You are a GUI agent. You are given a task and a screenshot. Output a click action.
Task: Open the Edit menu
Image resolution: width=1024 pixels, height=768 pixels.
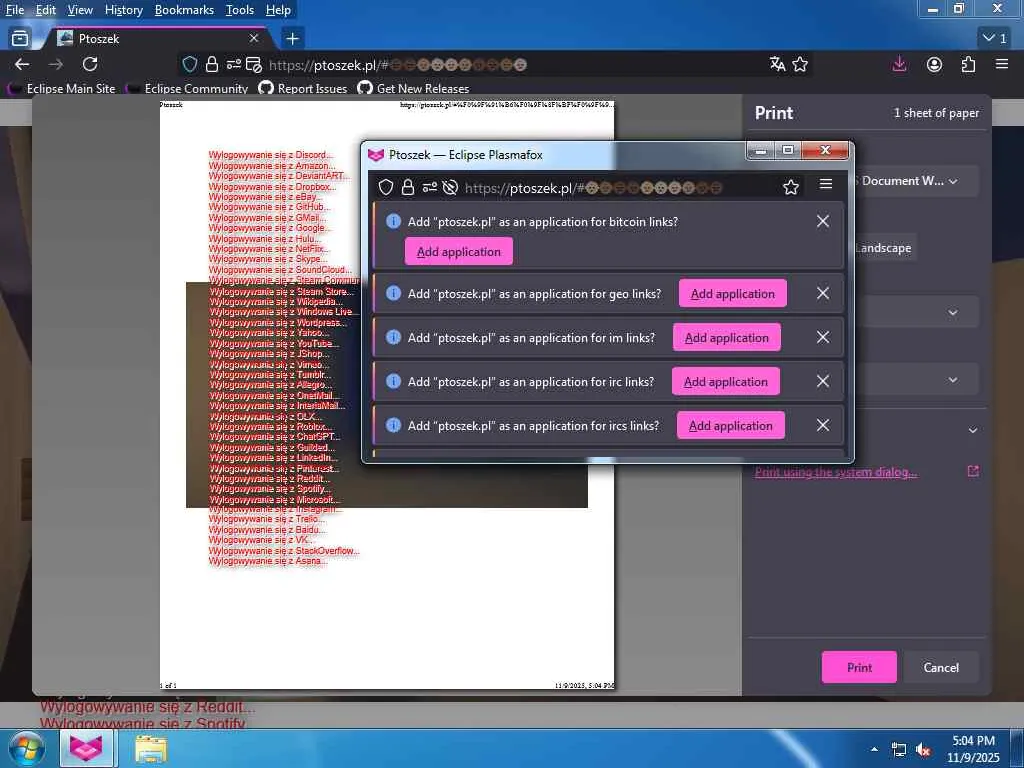click(45, 10)
